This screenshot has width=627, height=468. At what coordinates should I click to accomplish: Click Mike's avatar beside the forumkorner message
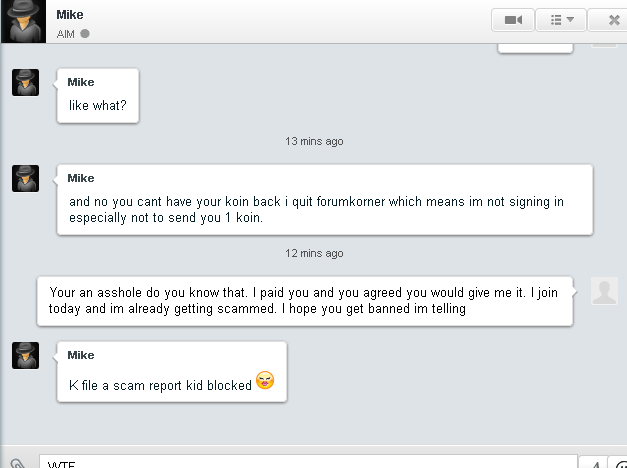25,179
